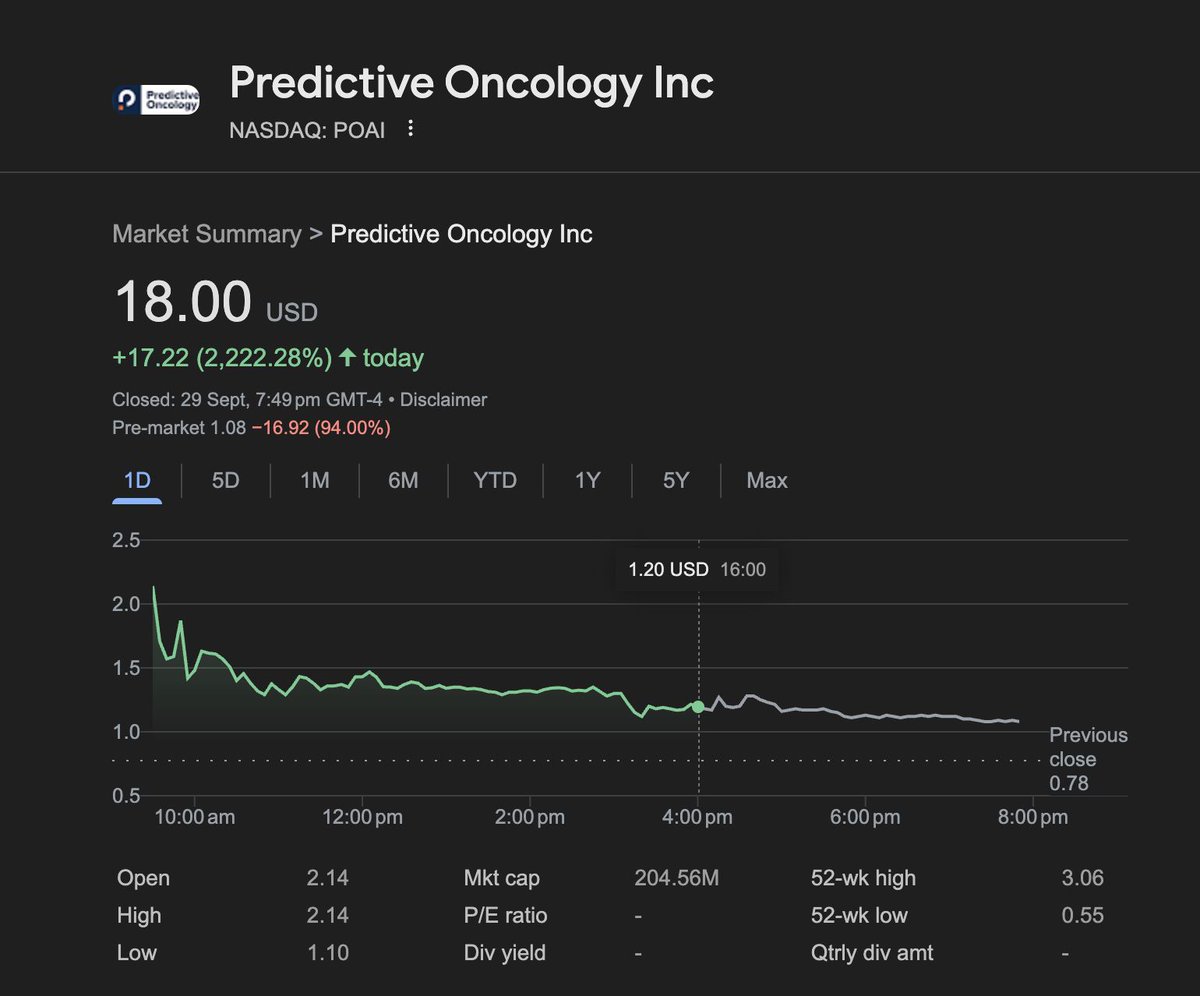Click the Div yield label
This screenshot has width=1200, height=996.
[505, 952]
